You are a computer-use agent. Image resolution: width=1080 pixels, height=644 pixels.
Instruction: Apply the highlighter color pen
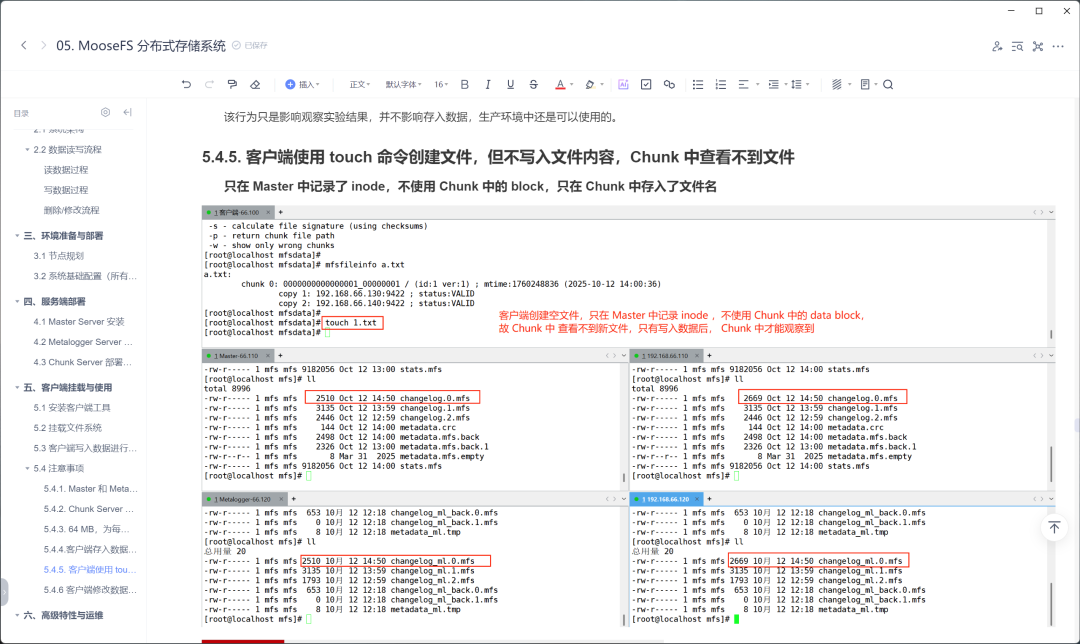[590, 84]
